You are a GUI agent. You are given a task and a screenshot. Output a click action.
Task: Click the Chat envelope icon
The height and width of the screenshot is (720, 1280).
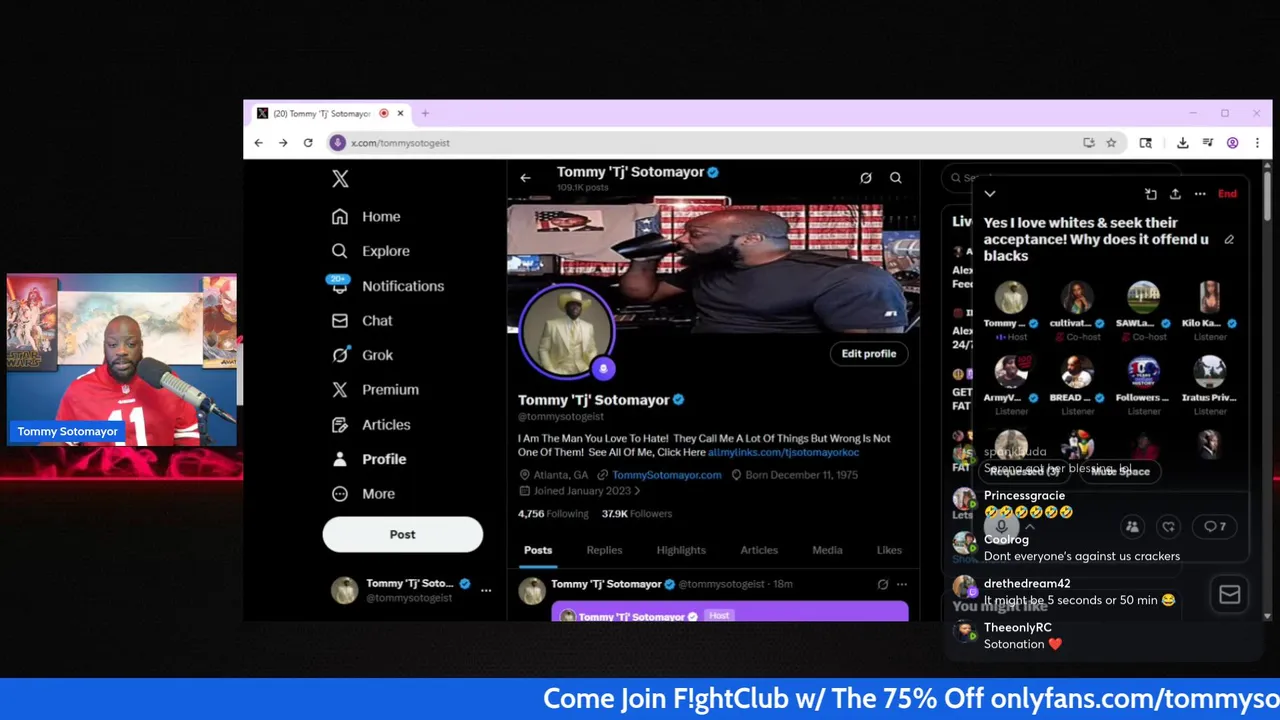pyautogui.click(x=340, y=321)
